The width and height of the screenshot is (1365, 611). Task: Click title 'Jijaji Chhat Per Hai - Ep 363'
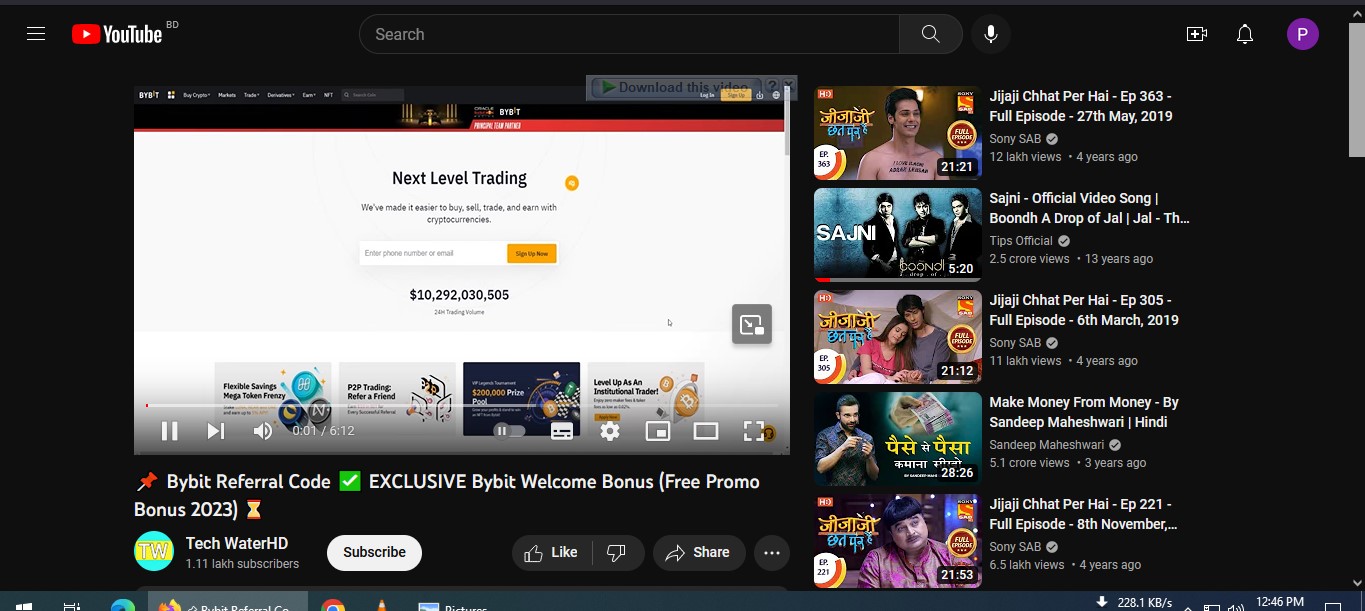[1081, 106]
